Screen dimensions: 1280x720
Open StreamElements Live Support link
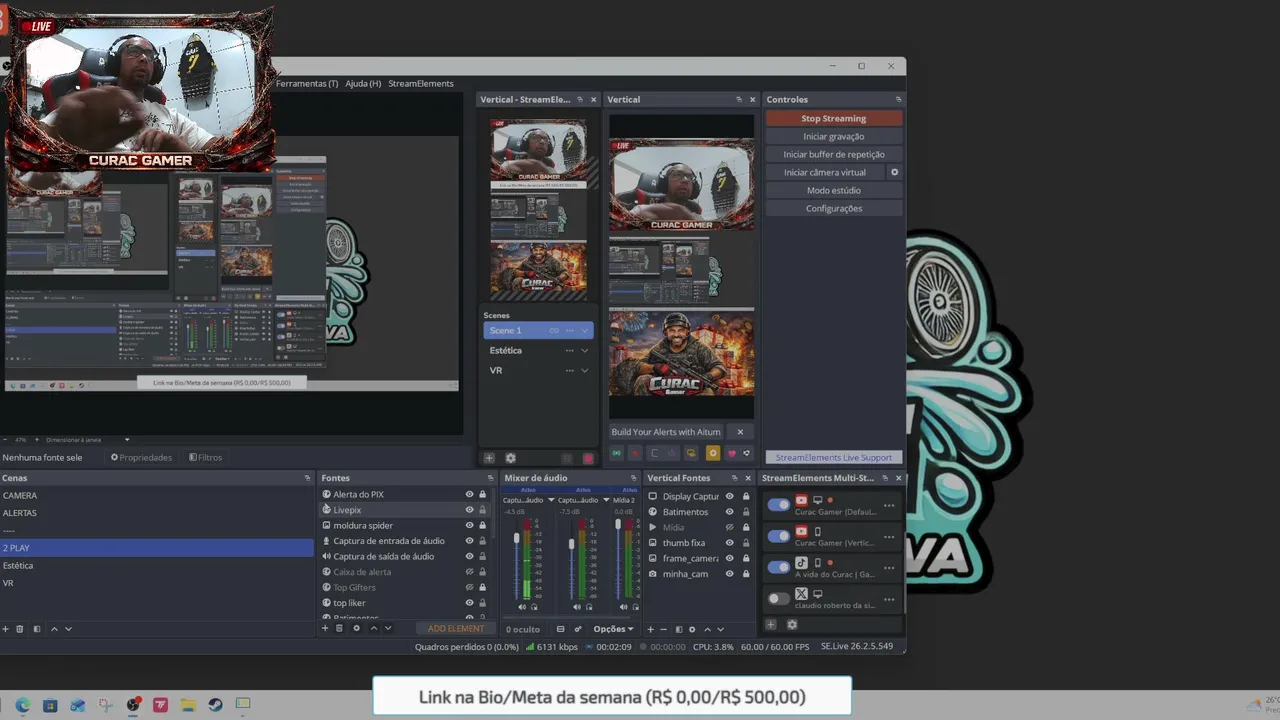coord(834,457)
